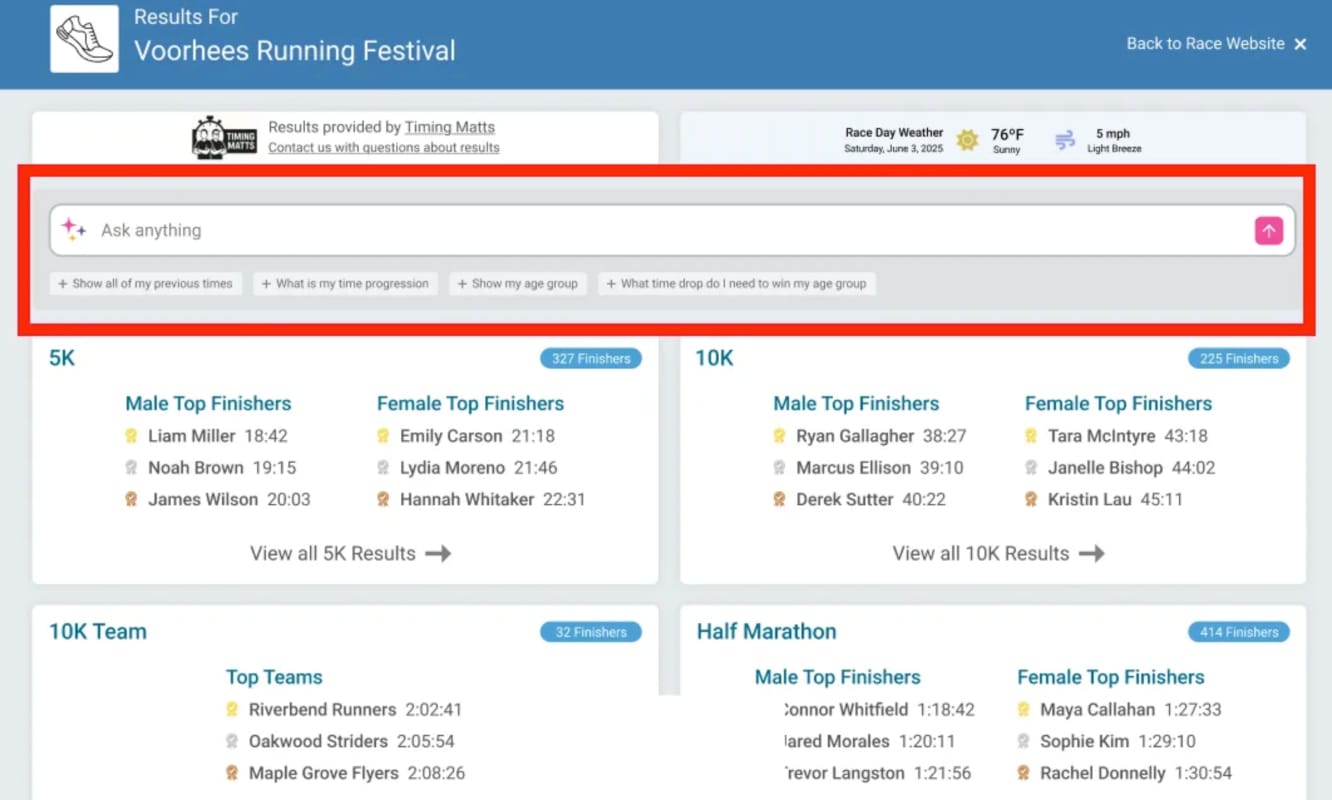This screenshot has width=1332, height=800.
Task: Click the gold medal beside Emily Carson
Action: pyautogui.click(x=383, y=436)
